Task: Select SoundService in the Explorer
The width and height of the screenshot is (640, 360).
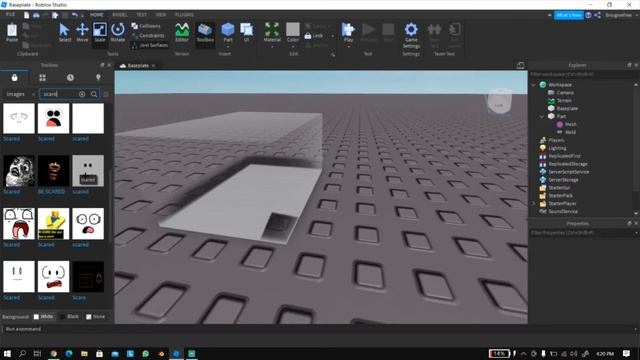Action: pos(563,211)
